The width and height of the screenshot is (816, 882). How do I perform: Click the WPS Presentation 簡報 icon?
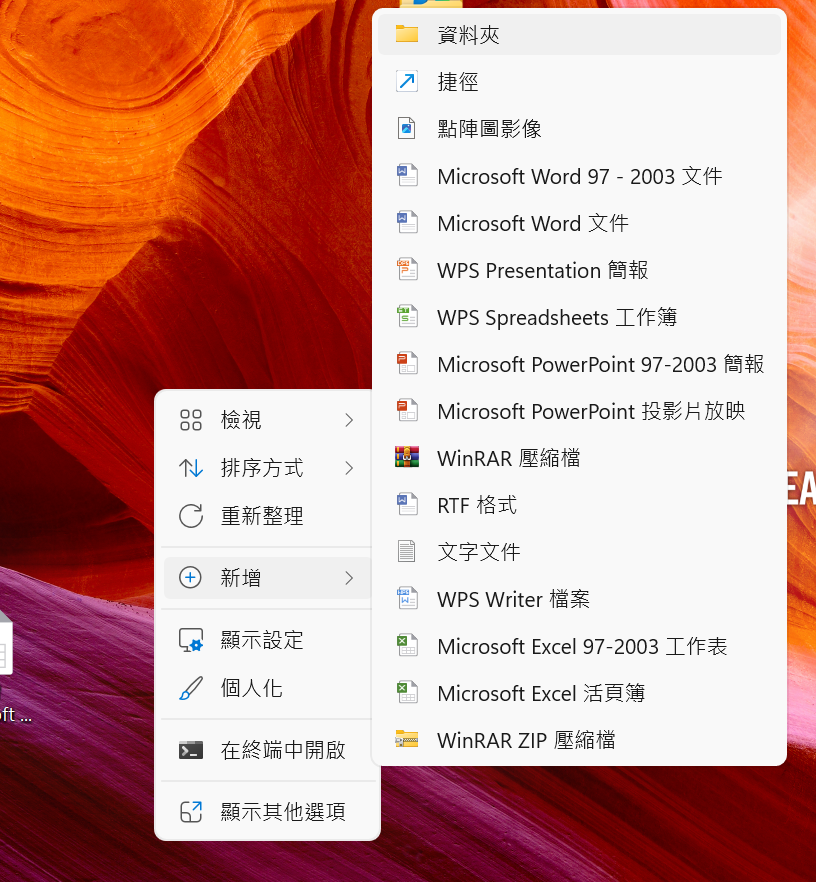(x=407, y=269)
